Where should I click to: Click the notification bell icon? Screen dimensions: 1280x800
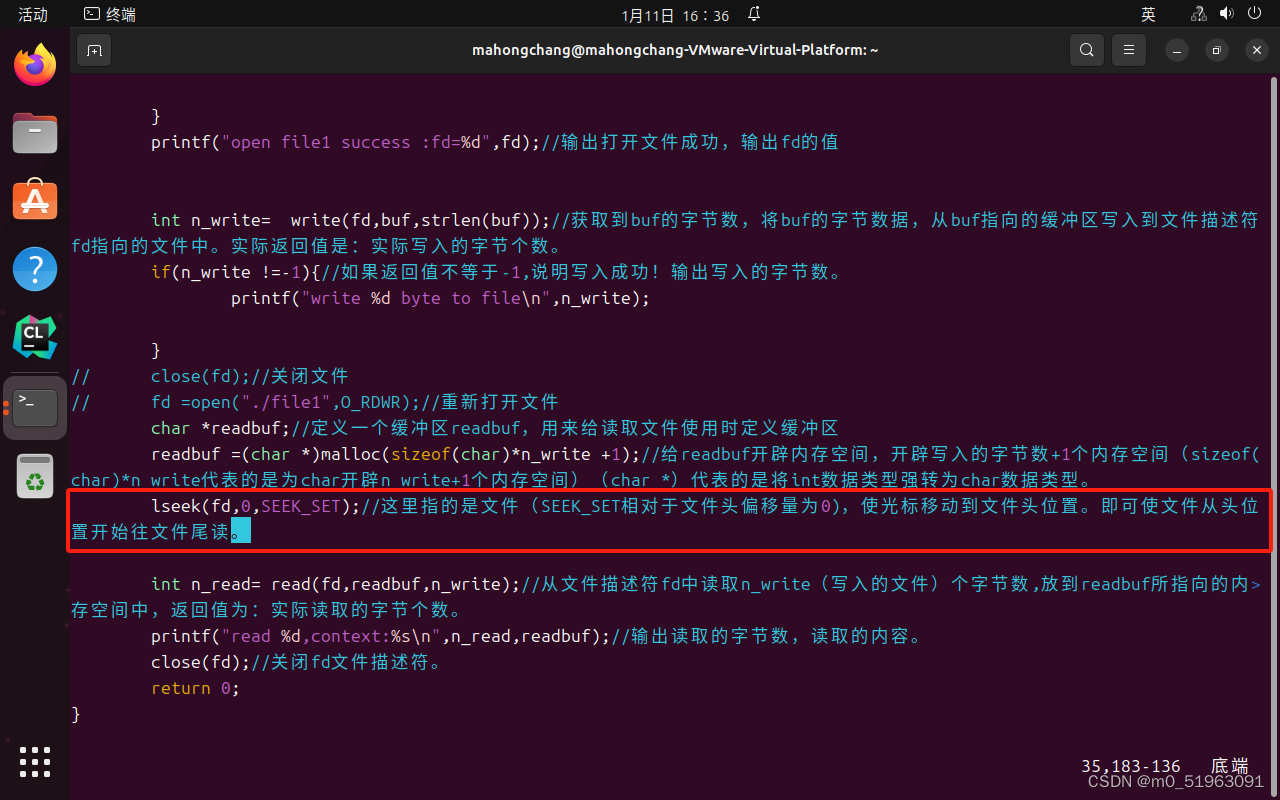pyautogui.click(x=753, y=14)
